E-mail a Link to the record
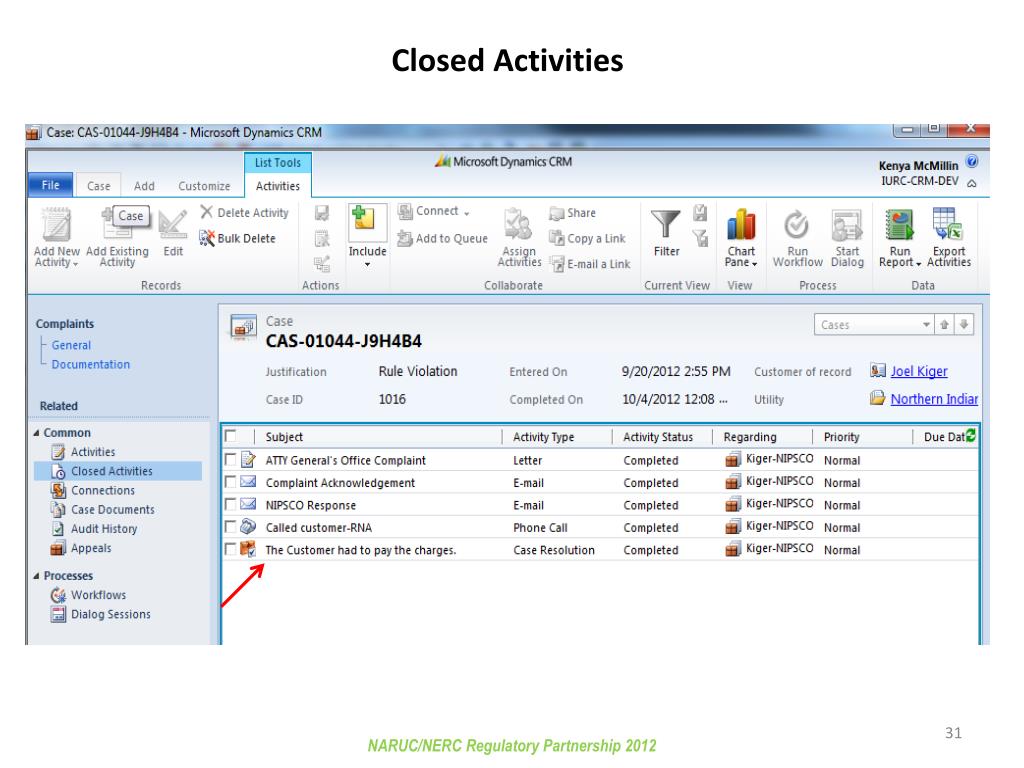 point(590,264)
